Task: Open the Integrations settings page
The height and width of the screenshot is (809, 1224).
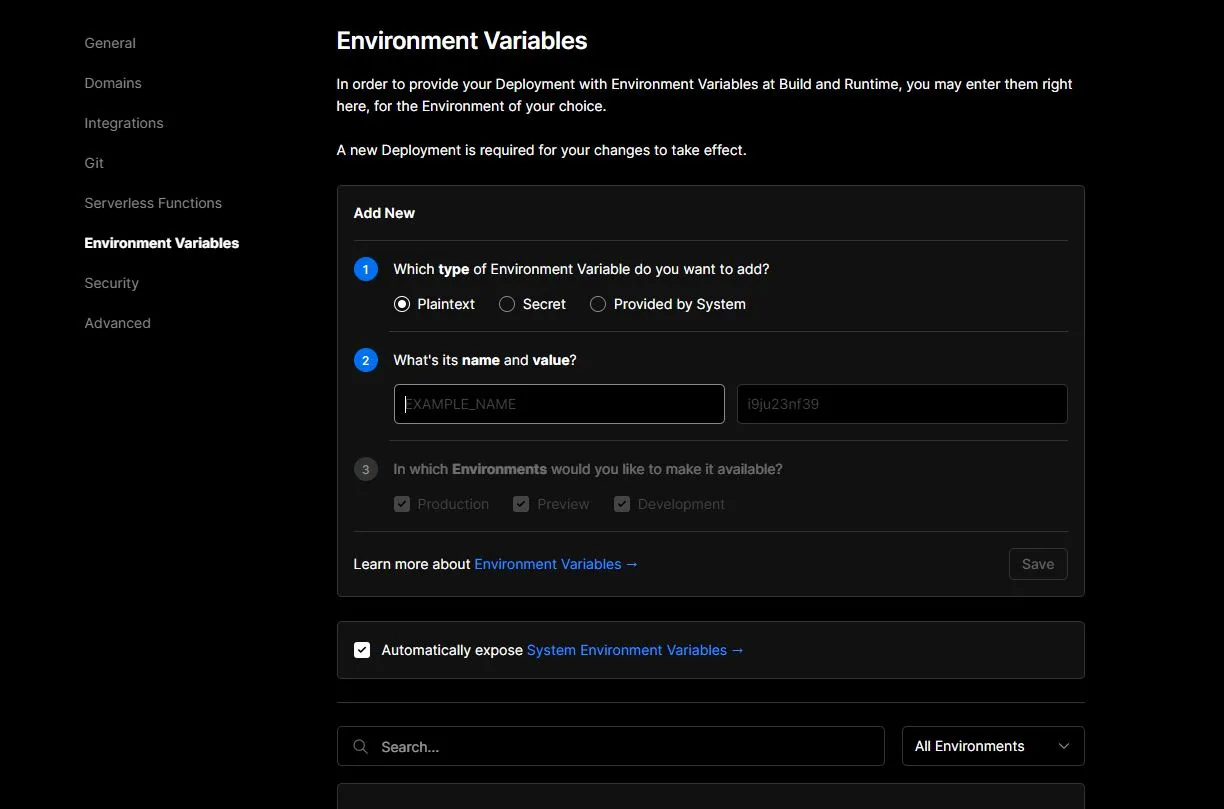Action: tap(124, 123)
